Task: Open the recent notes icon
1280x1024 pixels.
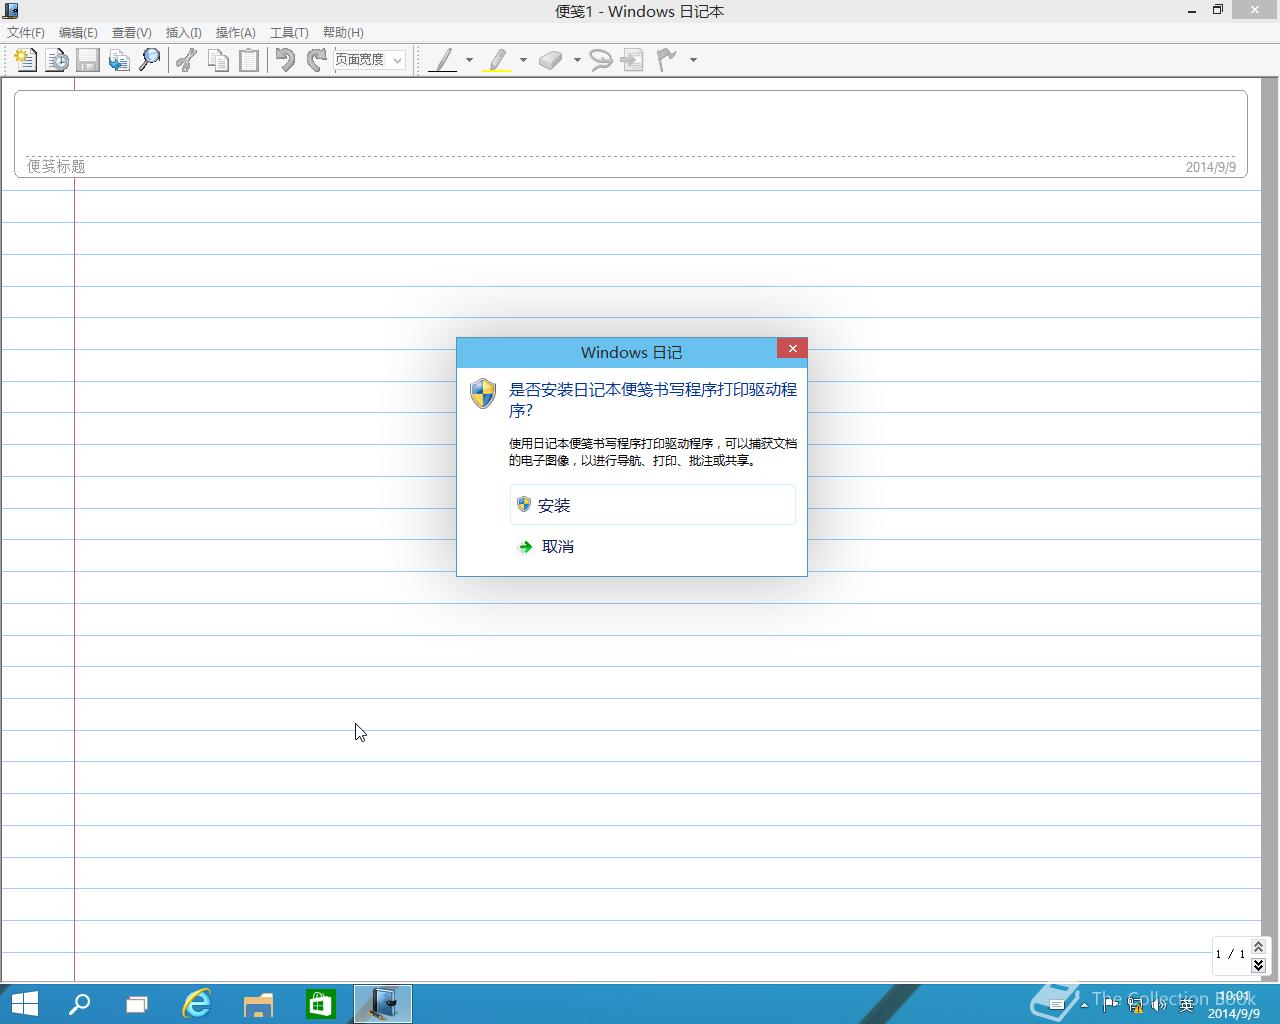Action: click(x=57, y=60)
